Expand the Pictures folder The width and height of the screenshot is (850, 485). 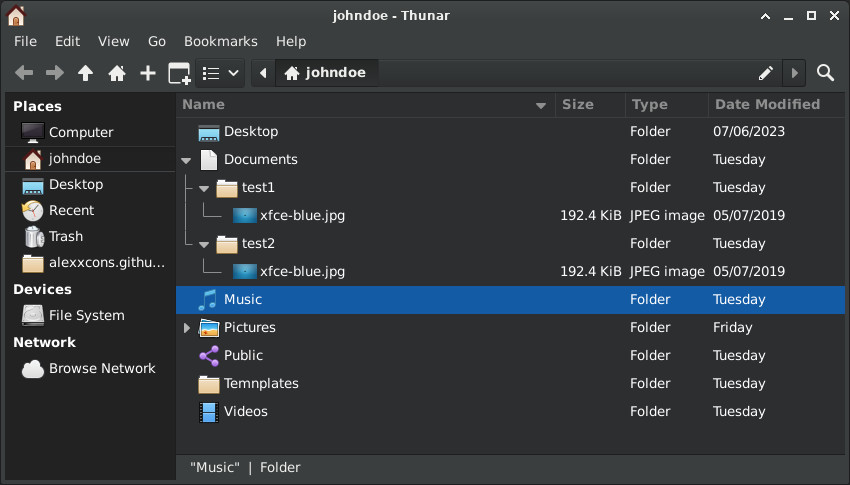186,328
